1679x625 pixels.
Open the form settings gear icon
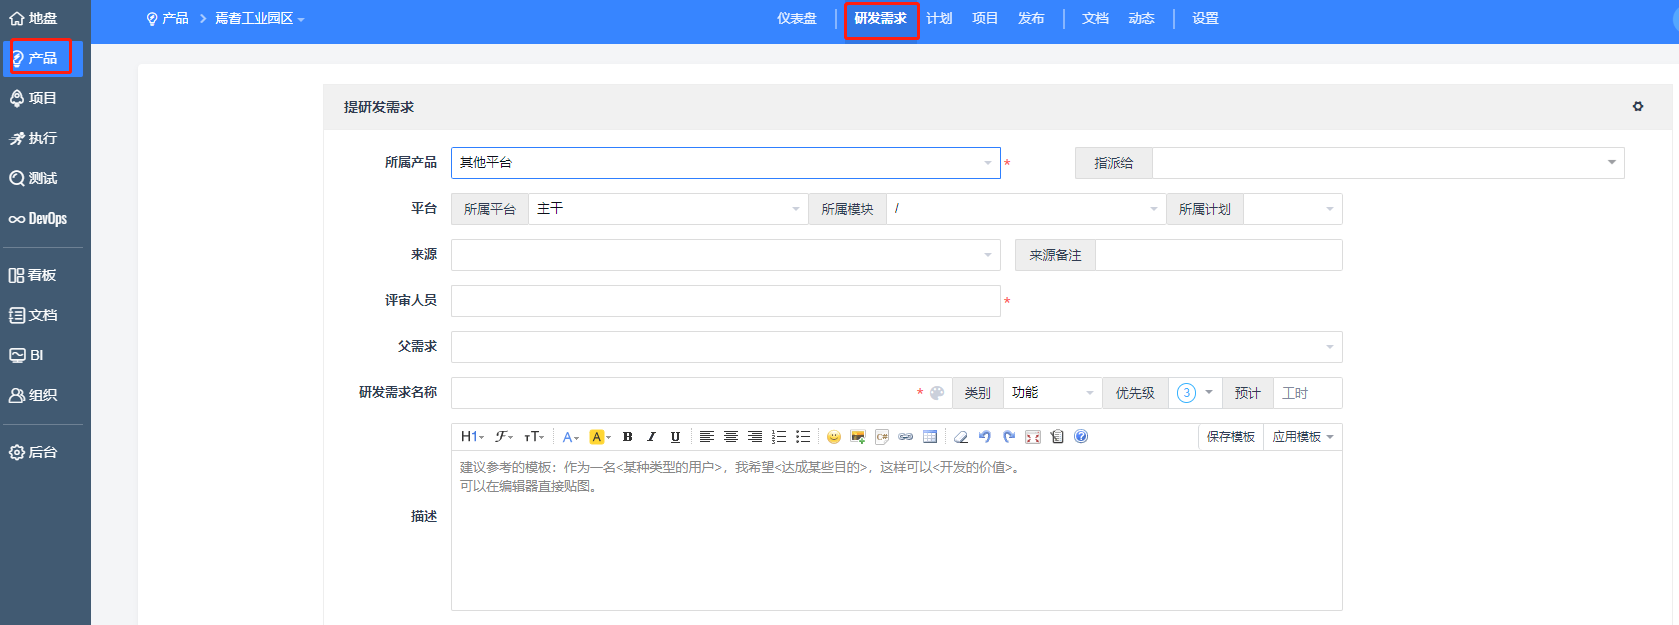pyautogui.click(x=1638, y=106)
